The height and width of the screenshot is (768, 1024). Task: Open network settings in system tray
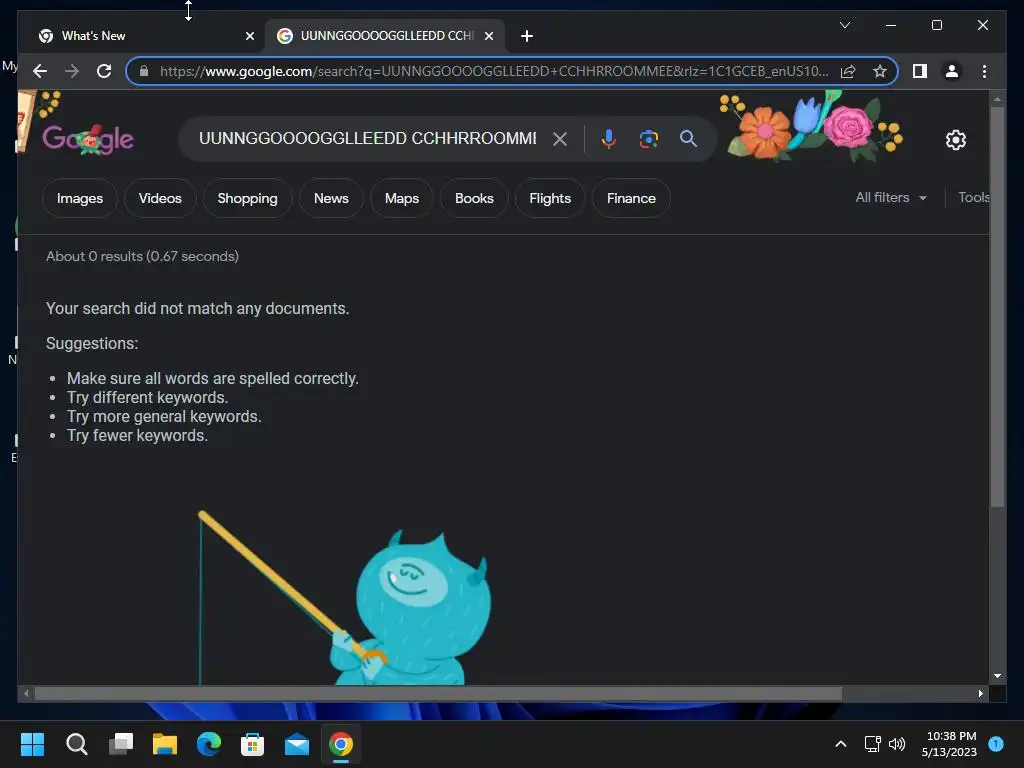click(872, 744)
